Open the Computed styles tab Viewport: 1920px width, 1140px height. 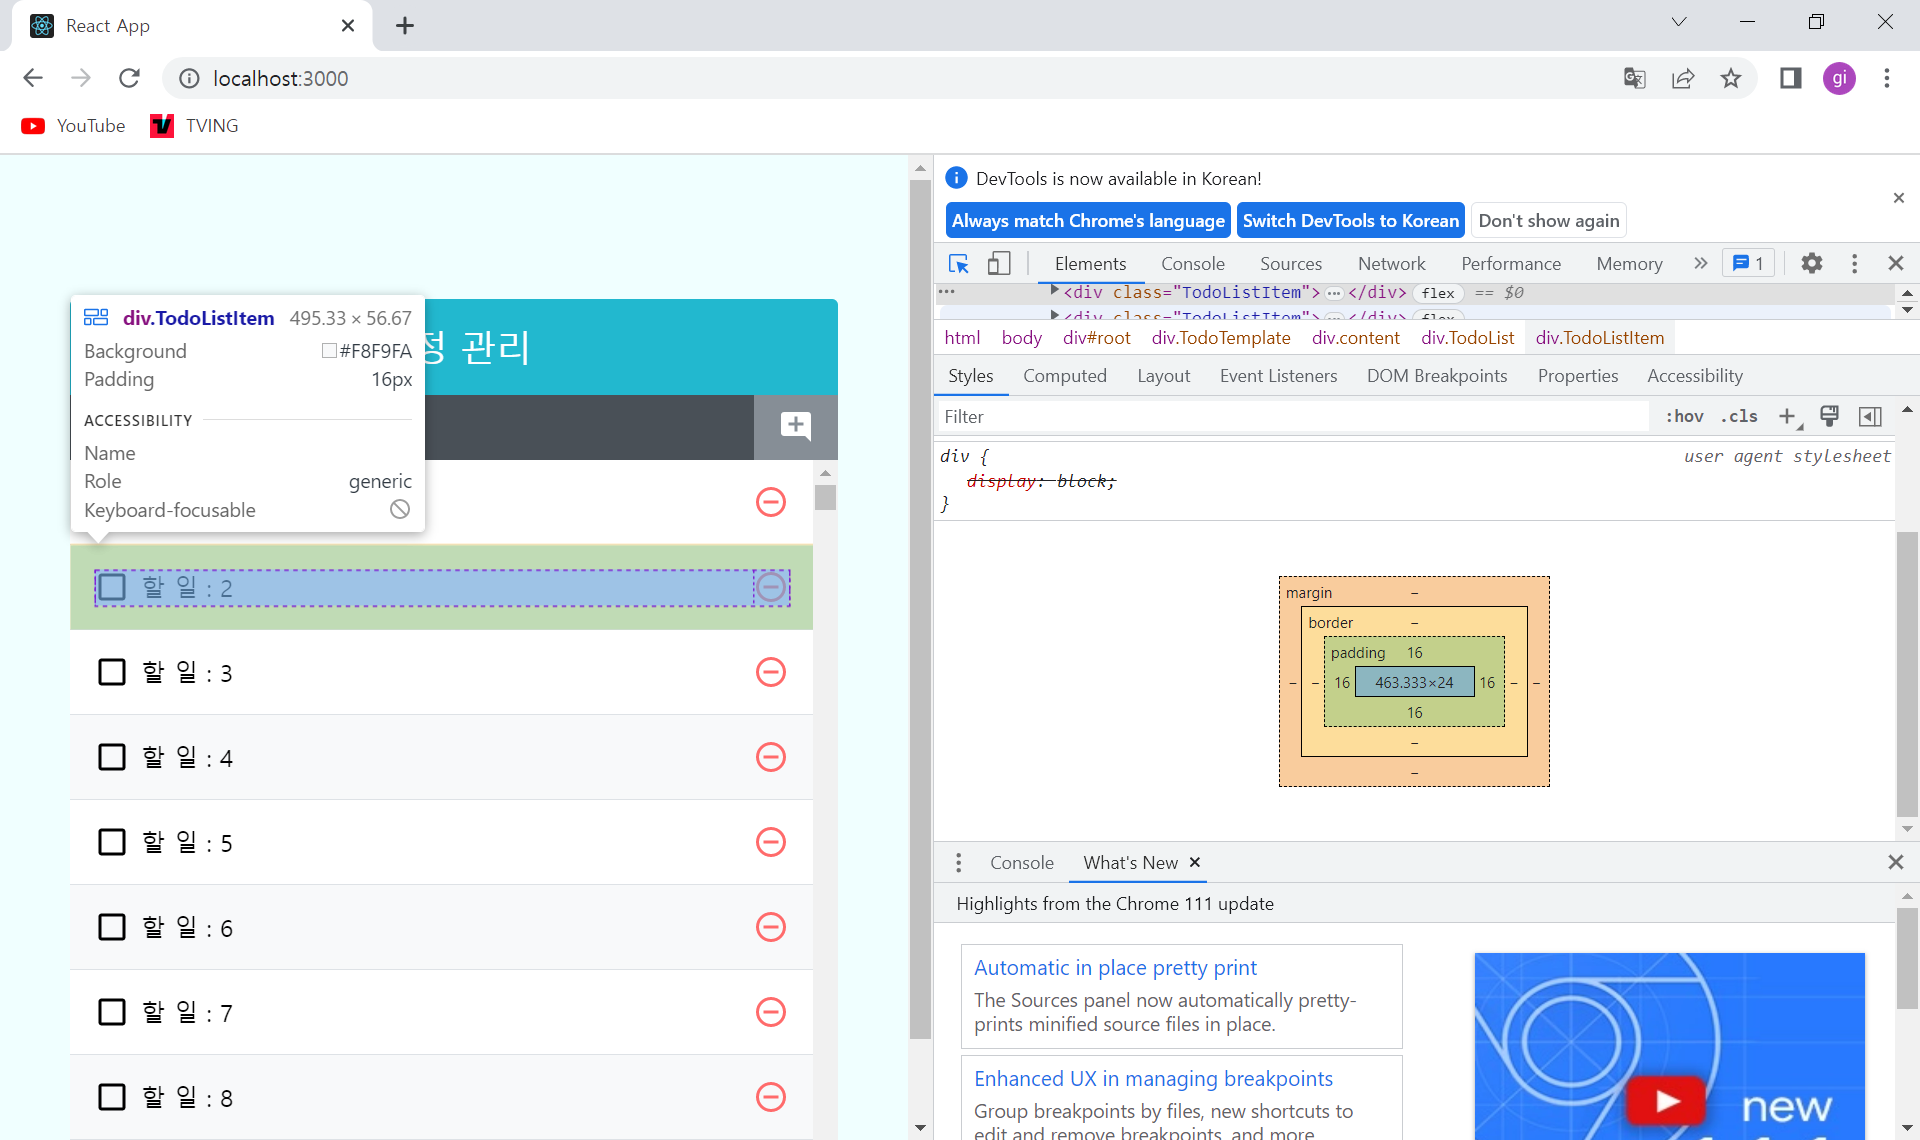[x=1064, y=376]
